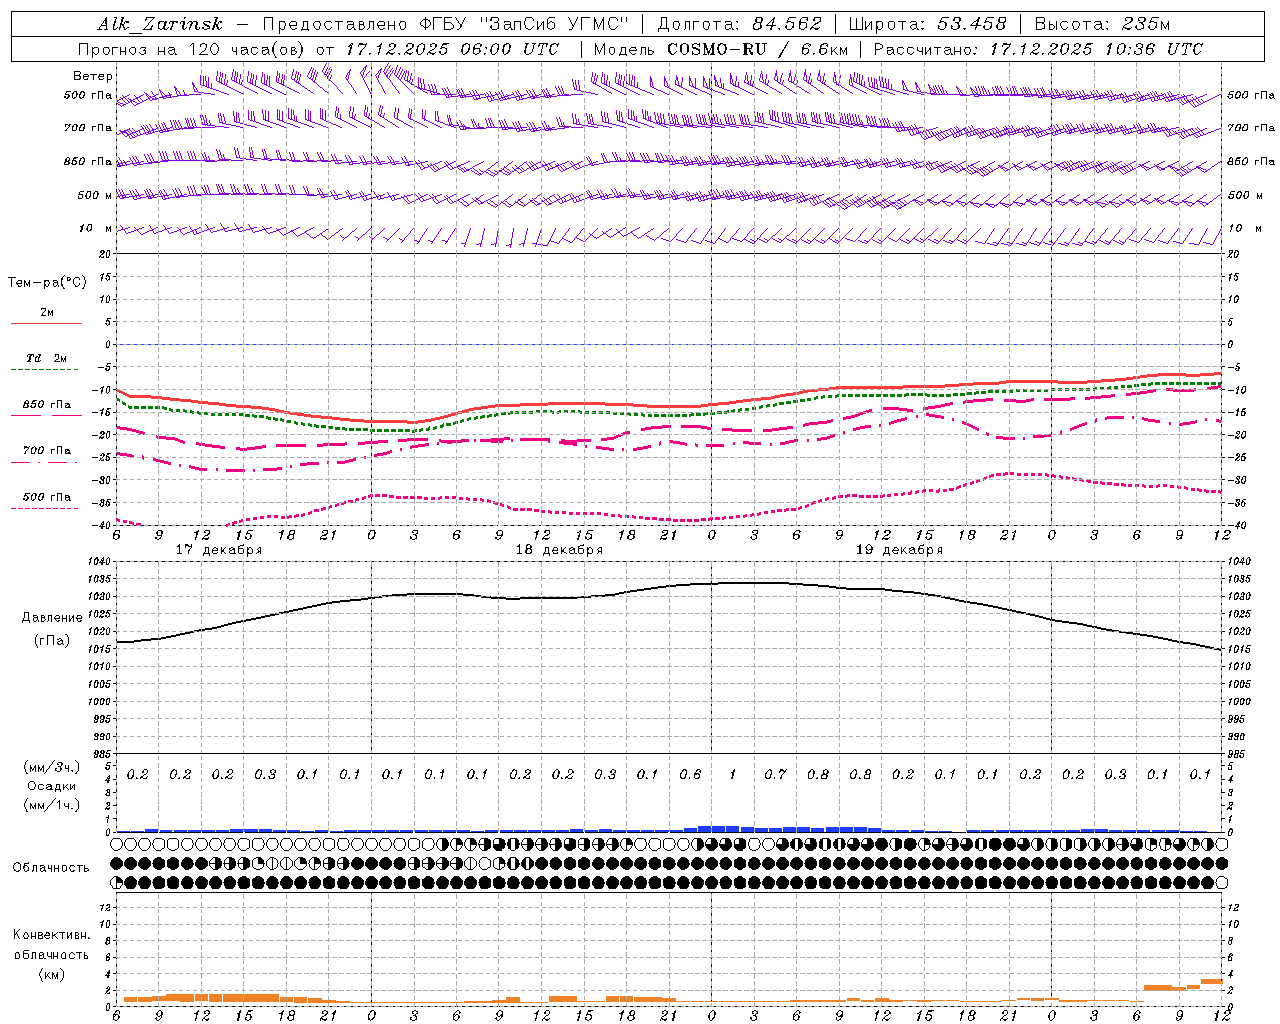Click the precipitation value "0.7"
Image resolution: width=1280 pixels, height=1024 pixels.
pos(775,774)
